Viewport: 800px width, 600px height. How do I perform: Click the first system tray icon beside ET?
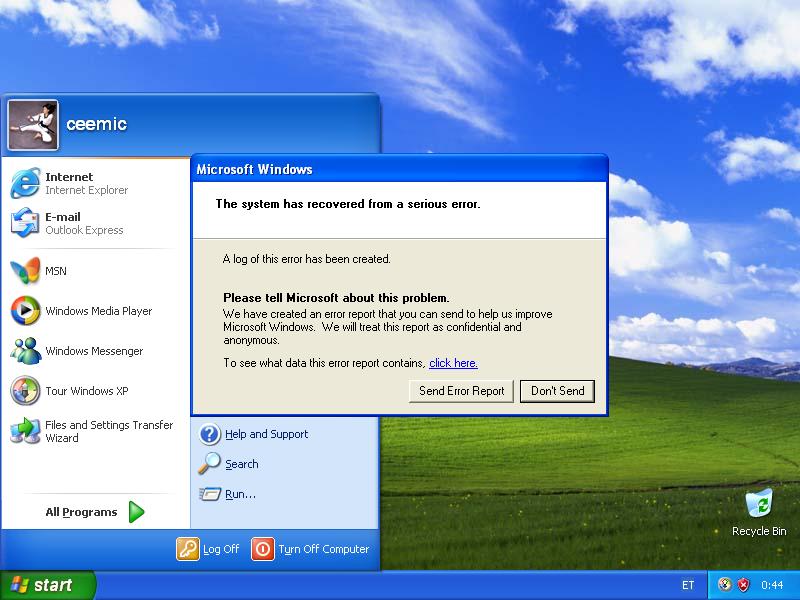724,585
